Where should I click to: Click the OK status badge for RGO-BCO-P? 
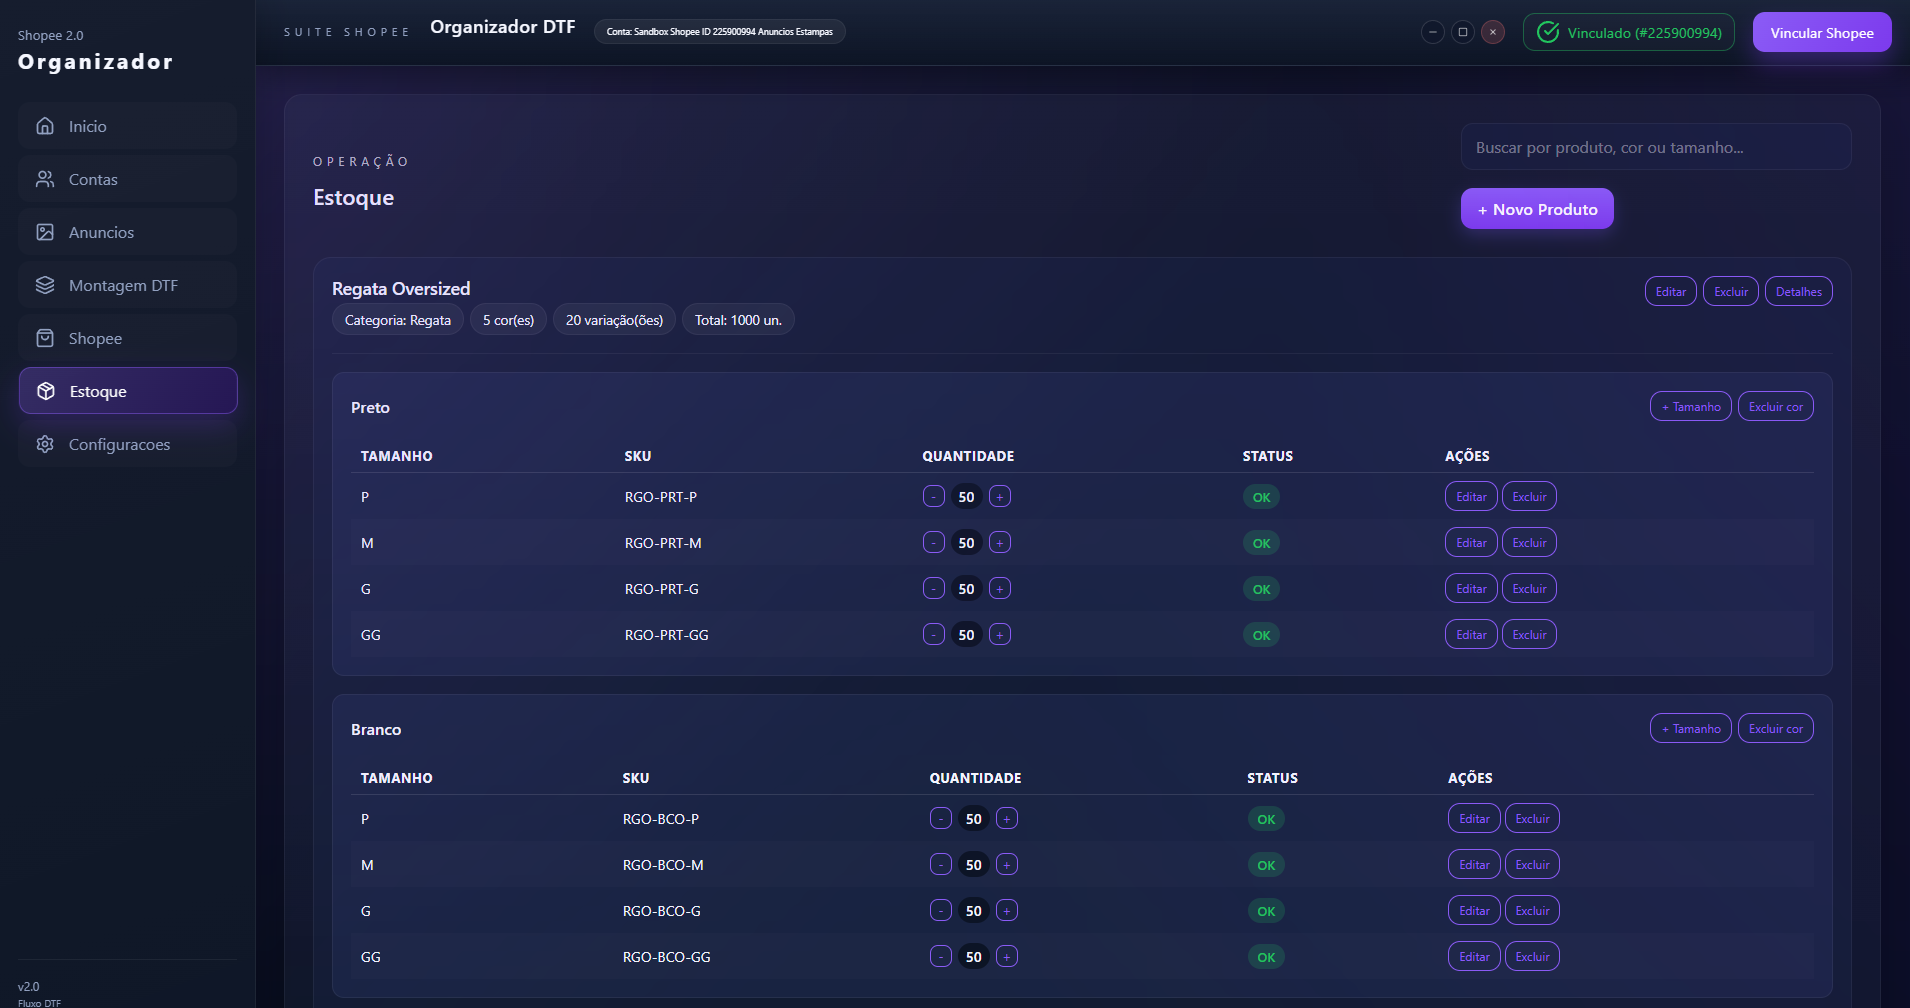point(1265,819)
